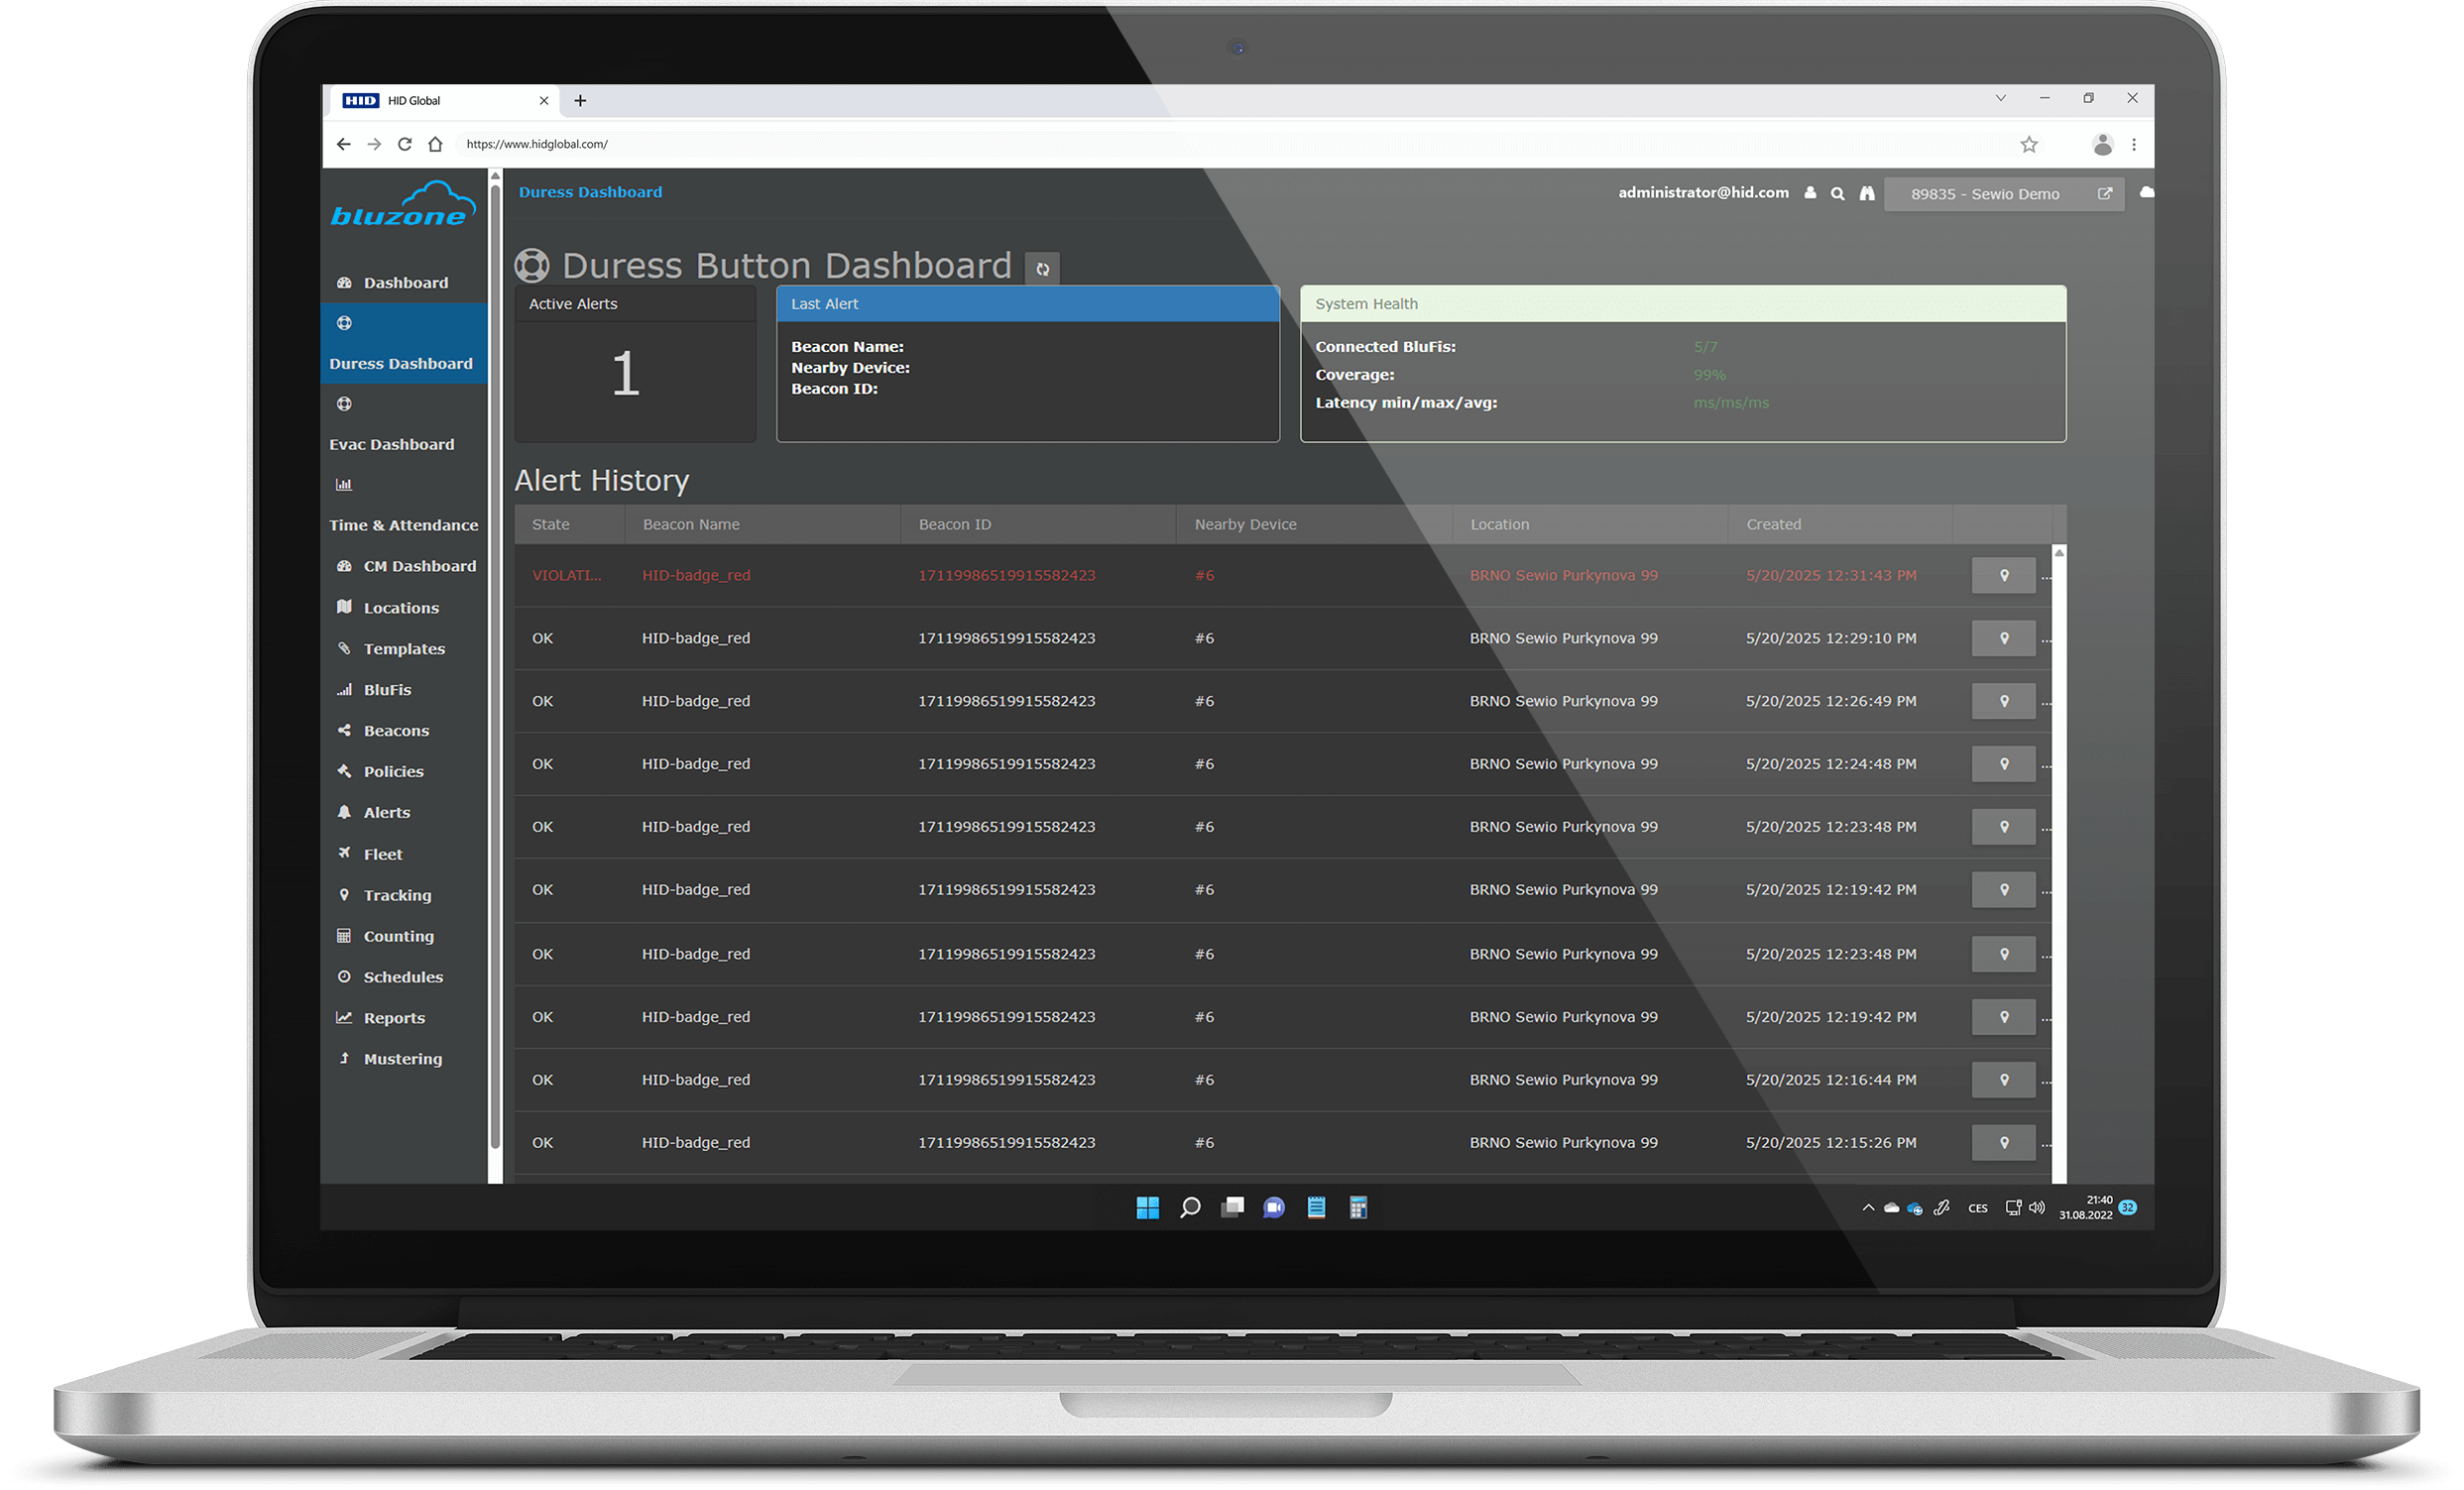
Task: Refresh the Duress Button Dashboard
Action: [1042, 267]
